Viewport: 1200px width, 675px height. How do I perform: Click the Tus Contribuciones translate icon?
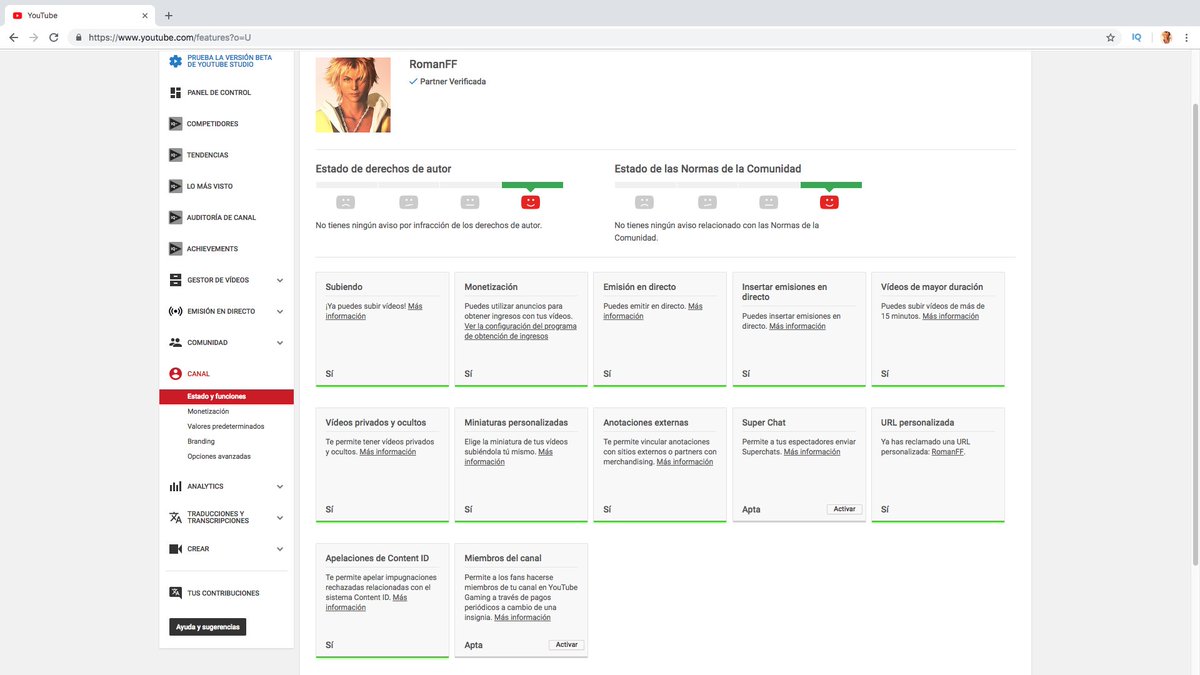point(176,593)
